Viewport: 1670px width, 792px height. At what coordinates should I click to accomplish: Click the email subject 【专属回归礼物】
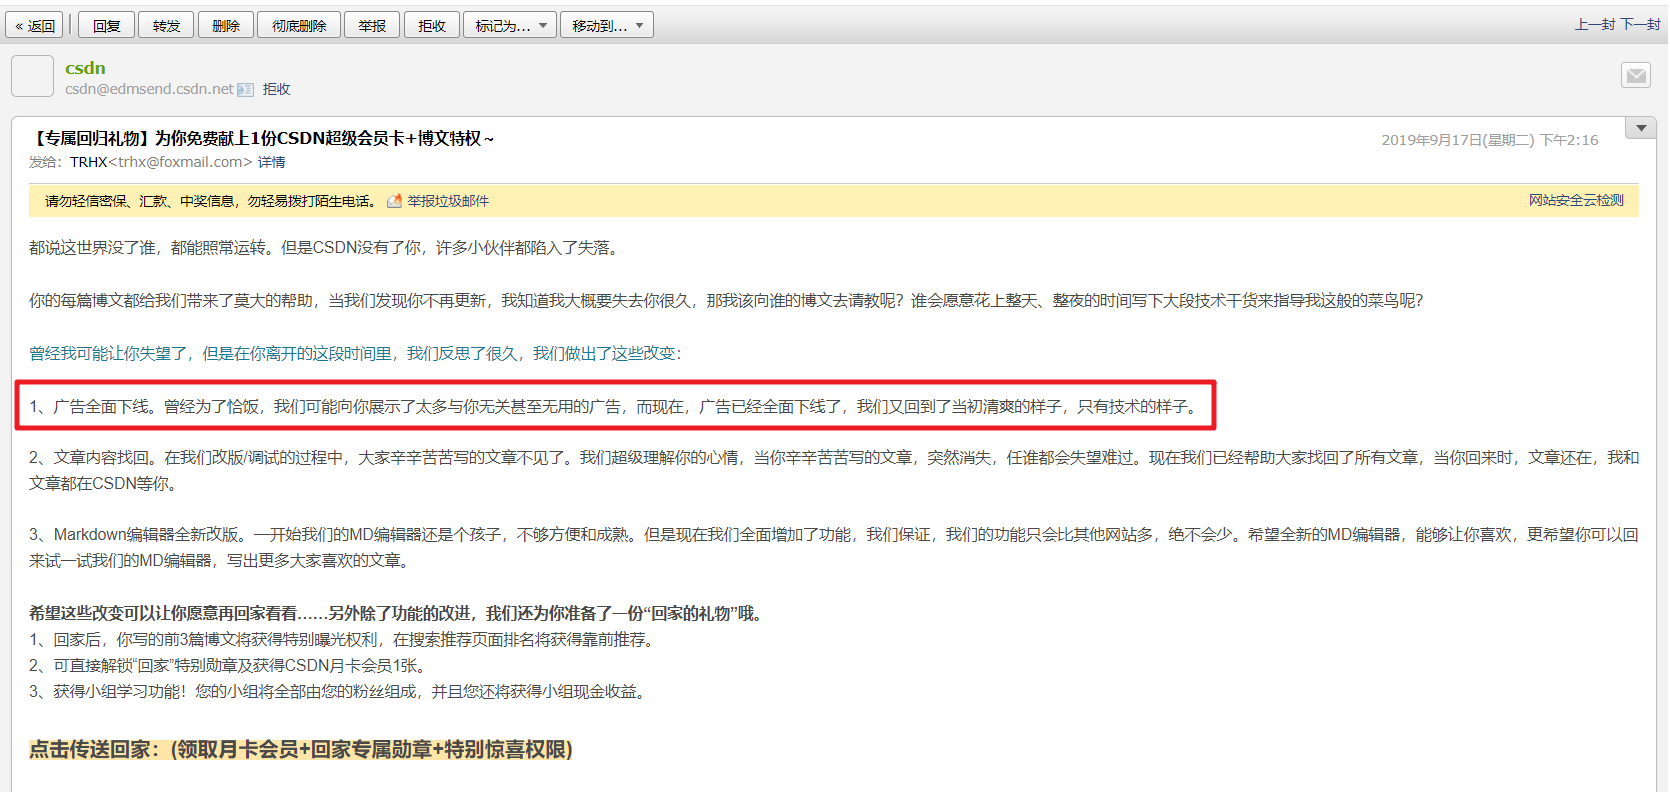[x=262, y=138]
